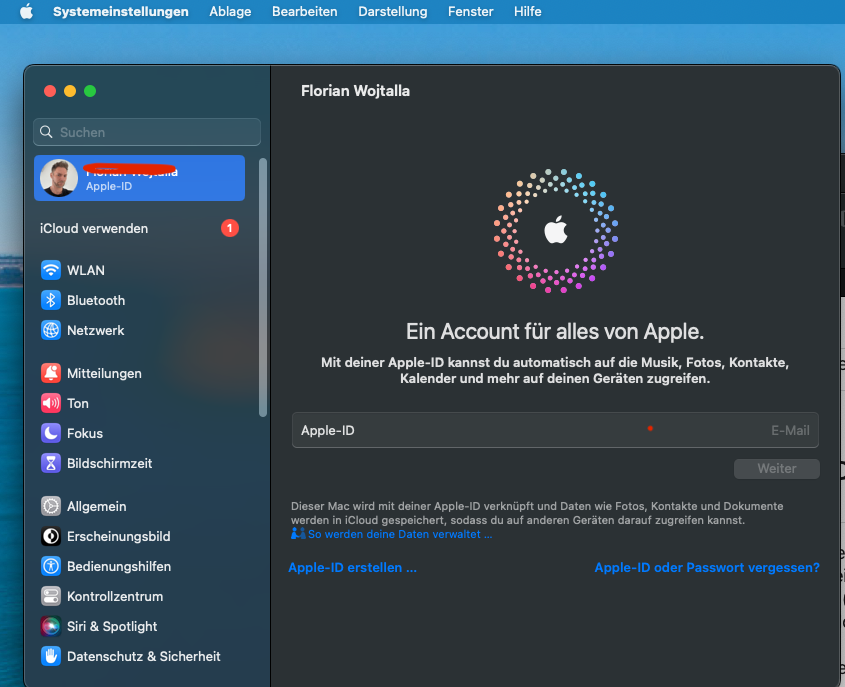This screenshot has height=687, width=845.
Task: Click the Weiter button
Action: click(x=777, y=468)
